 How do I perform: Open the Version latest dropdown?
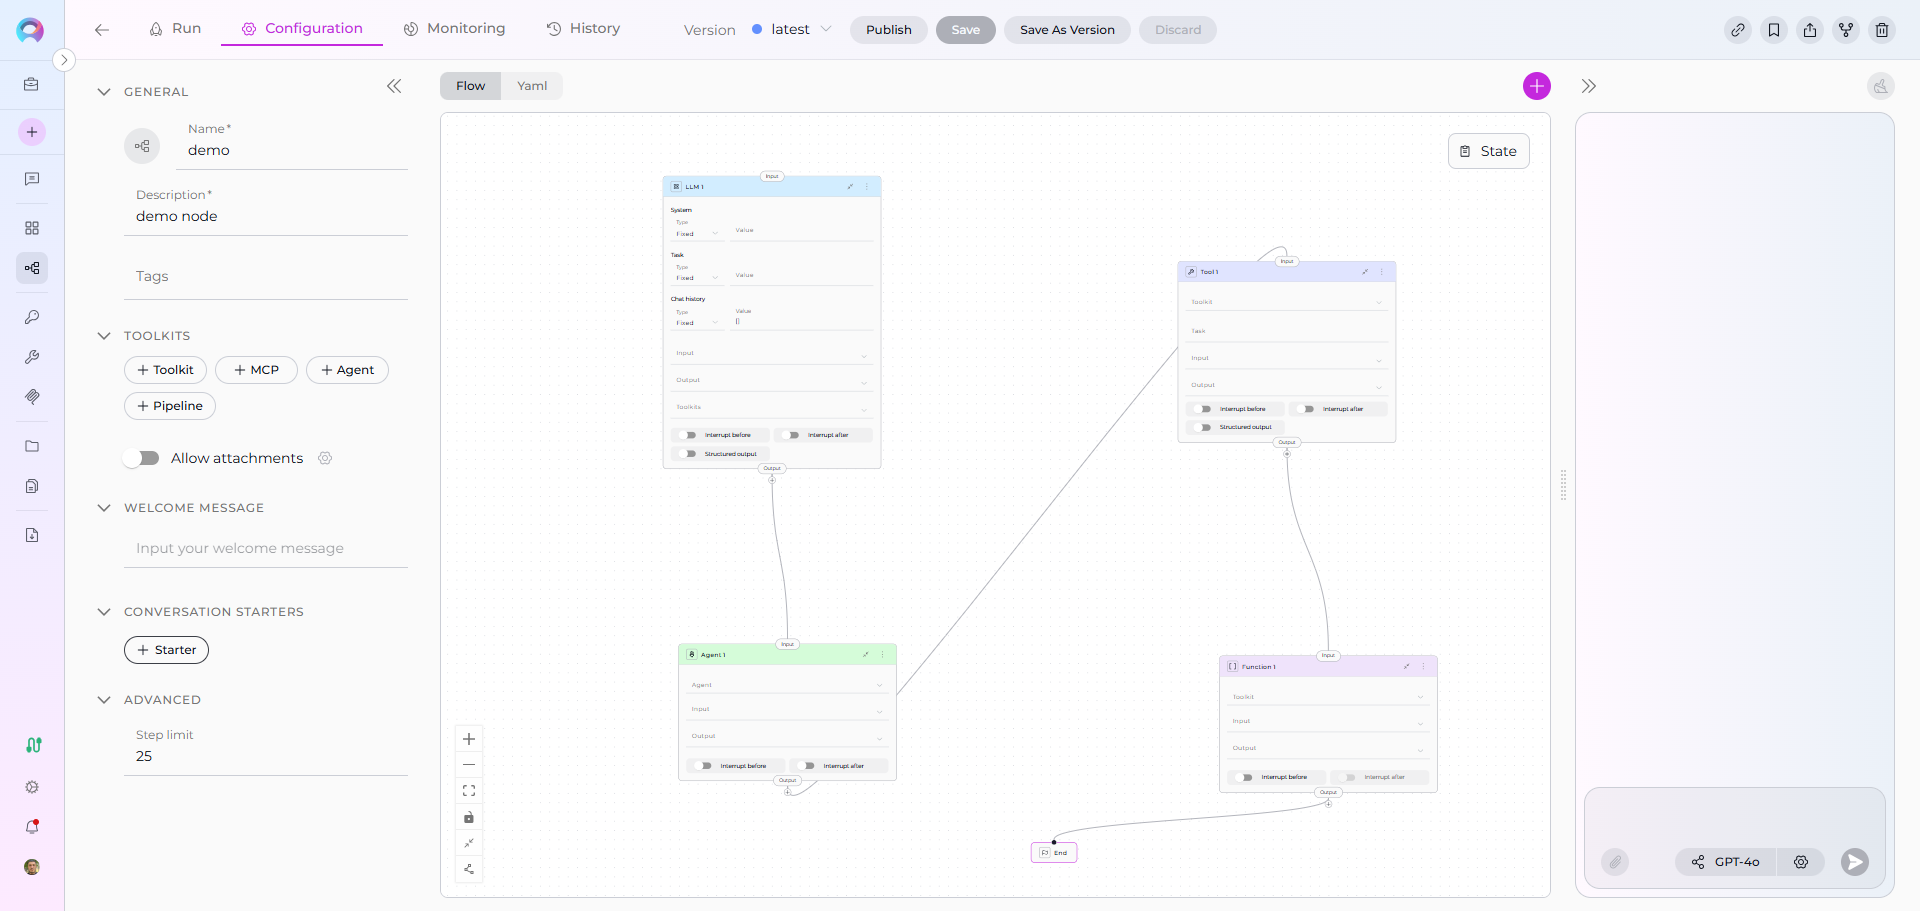(x=792, y=30)
